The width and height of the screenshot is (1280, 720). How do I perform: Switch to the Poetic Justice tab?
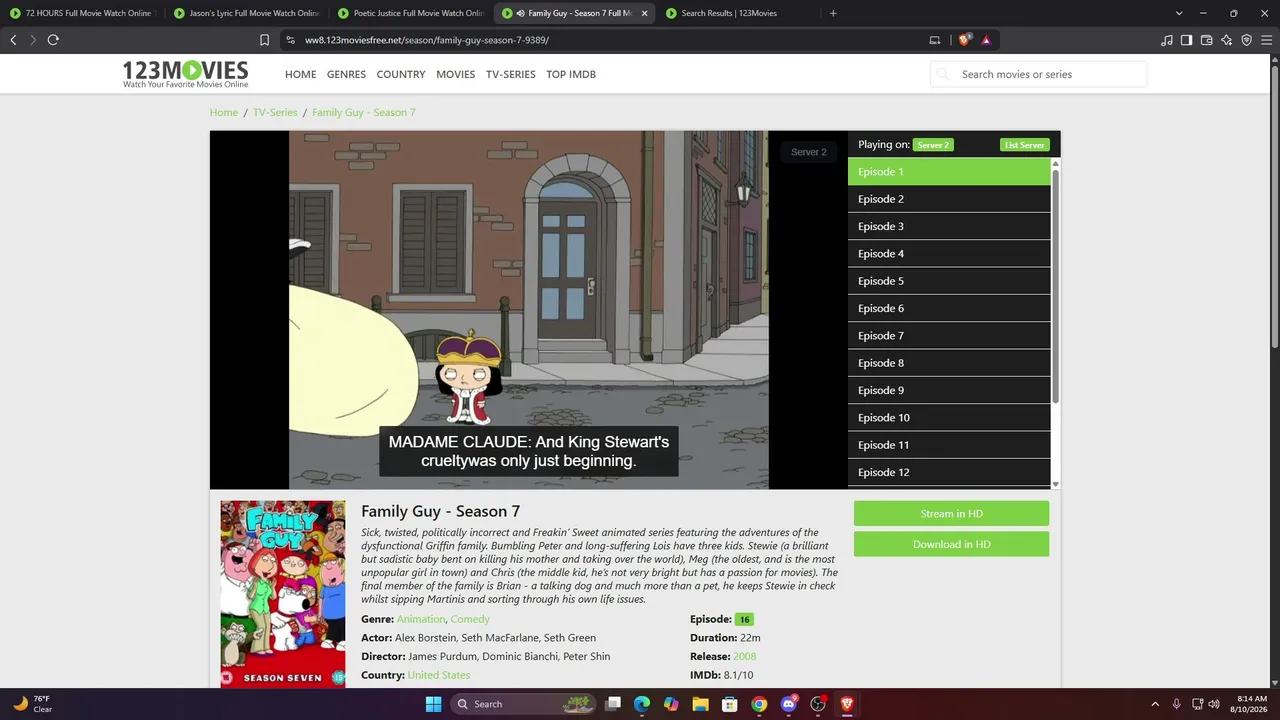[x=410, y=13]
